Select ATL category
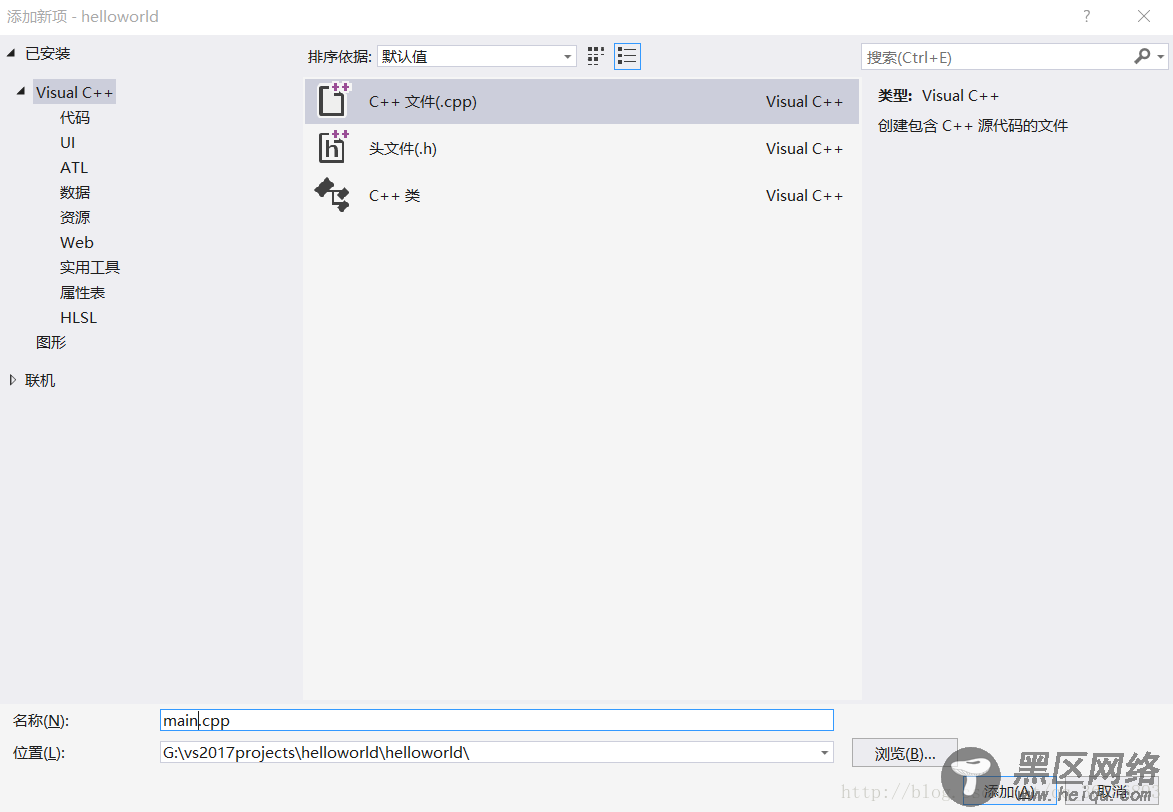The height and width of the screenshot is (812, 1173). 74,168
